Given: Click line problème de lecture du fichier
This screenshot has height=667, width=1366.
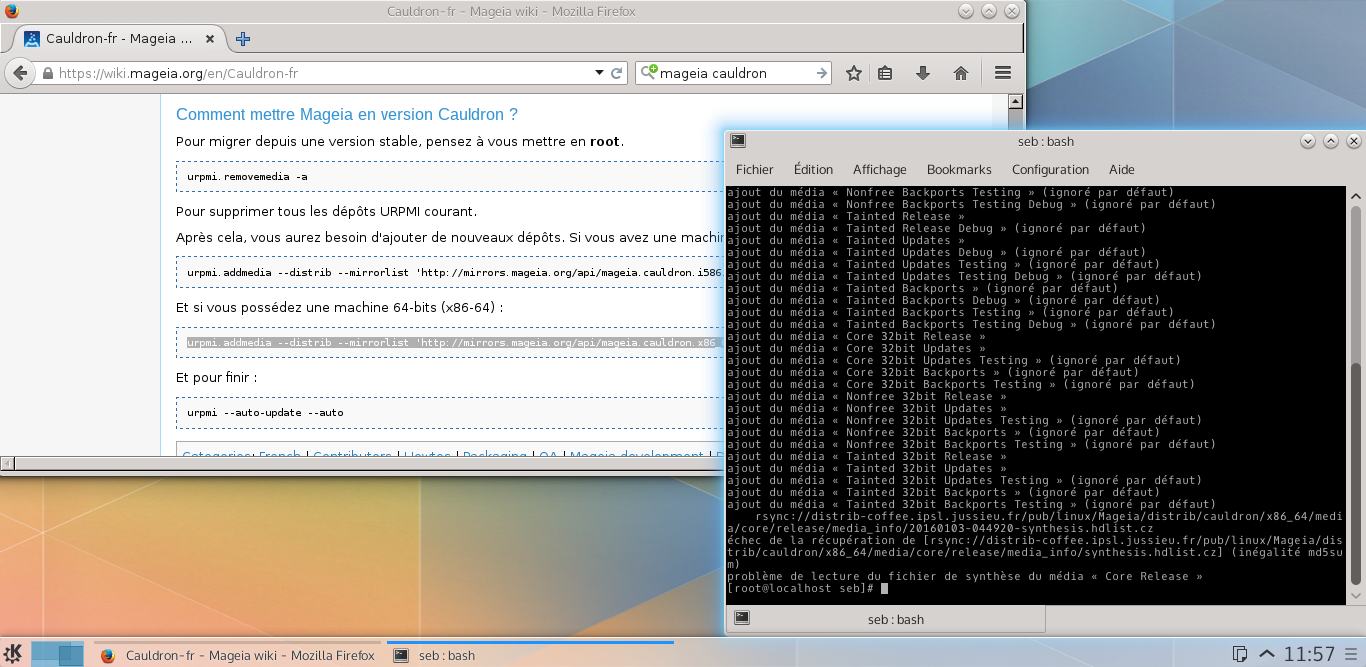Looking at the screenshot, I should point(965,576).
